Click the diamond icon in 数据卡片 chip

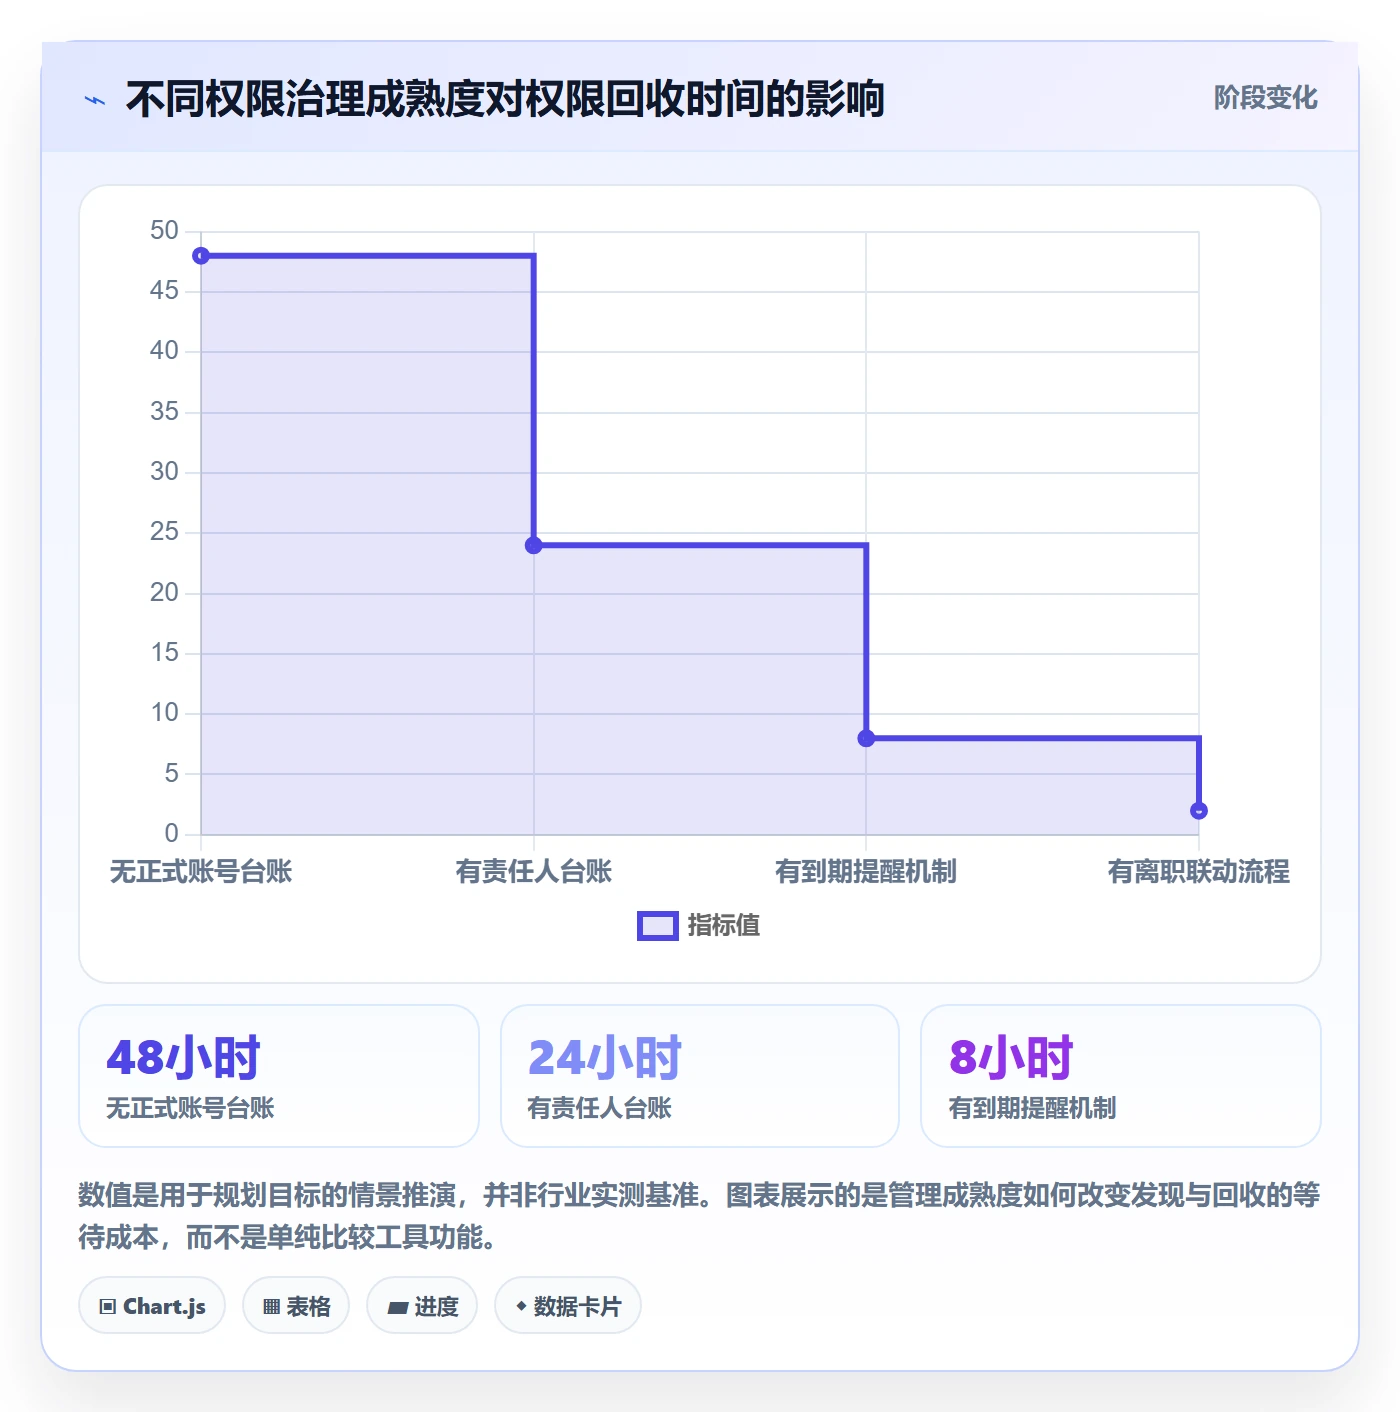(x=521, y=1306)
